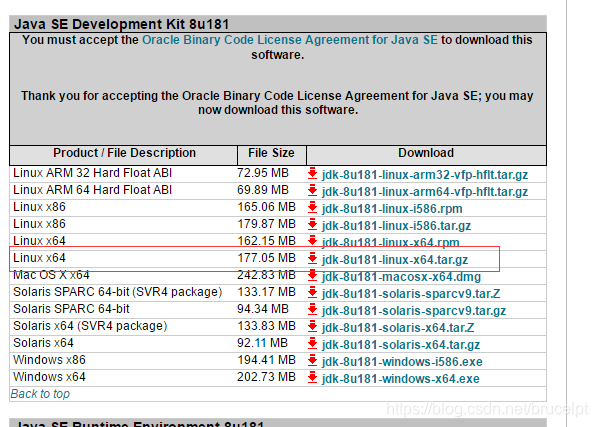
Task: Click the 177.05 MB file size
Action: [266, 258]
